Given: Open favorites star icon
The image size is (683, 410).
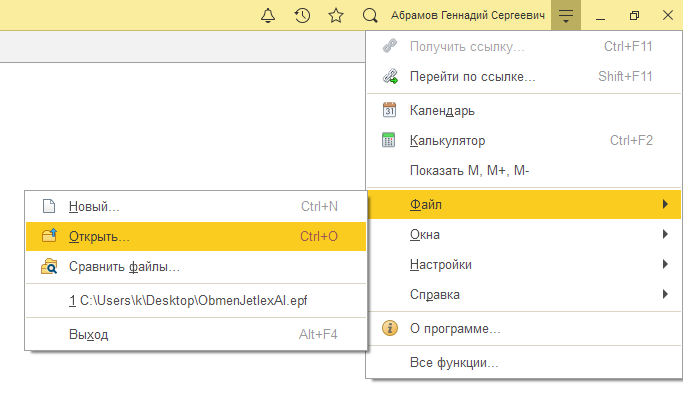Looking at the screenshot, I should [x=336, y=16].
